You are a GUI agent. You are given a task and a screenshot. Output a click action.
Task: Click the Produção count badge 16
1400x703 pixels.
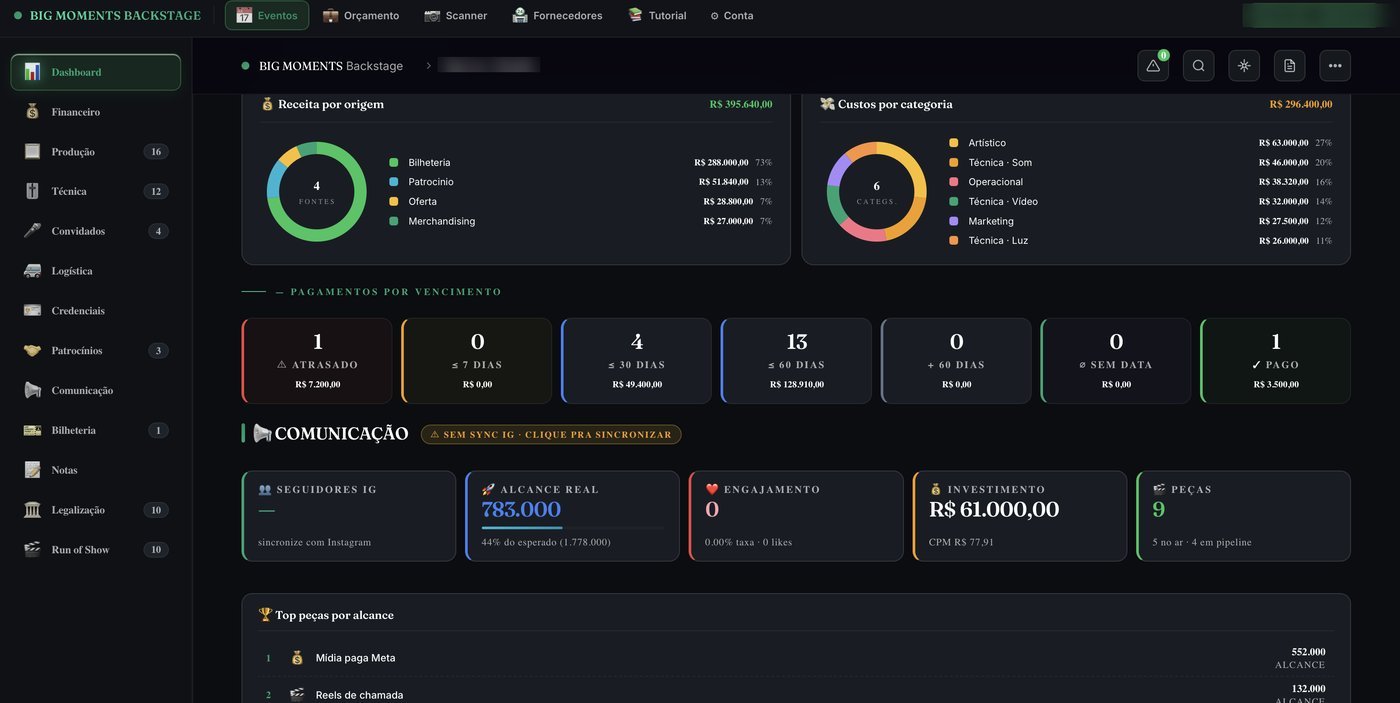[155, 152]
